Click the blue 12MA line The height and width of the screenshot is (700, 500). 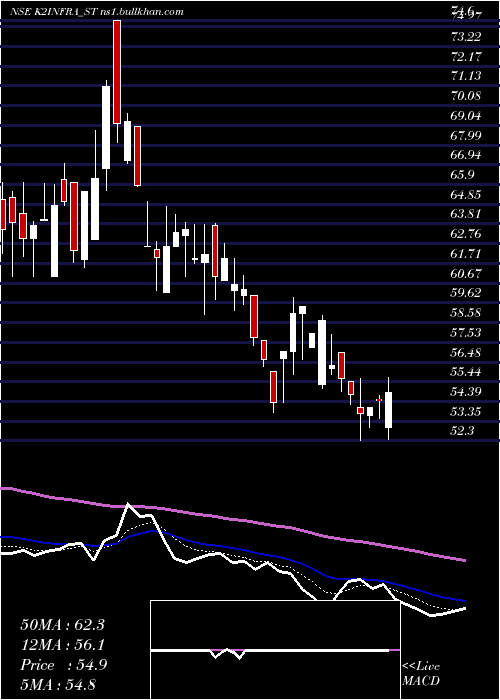pos(232,549)
